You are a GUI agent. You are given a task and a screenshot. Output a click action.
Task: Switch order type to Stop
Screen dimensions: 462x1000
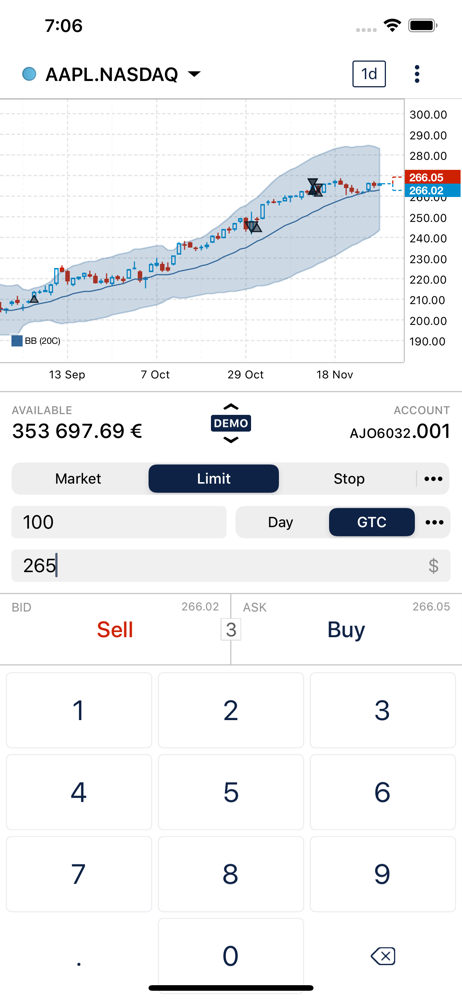(349, 478)
